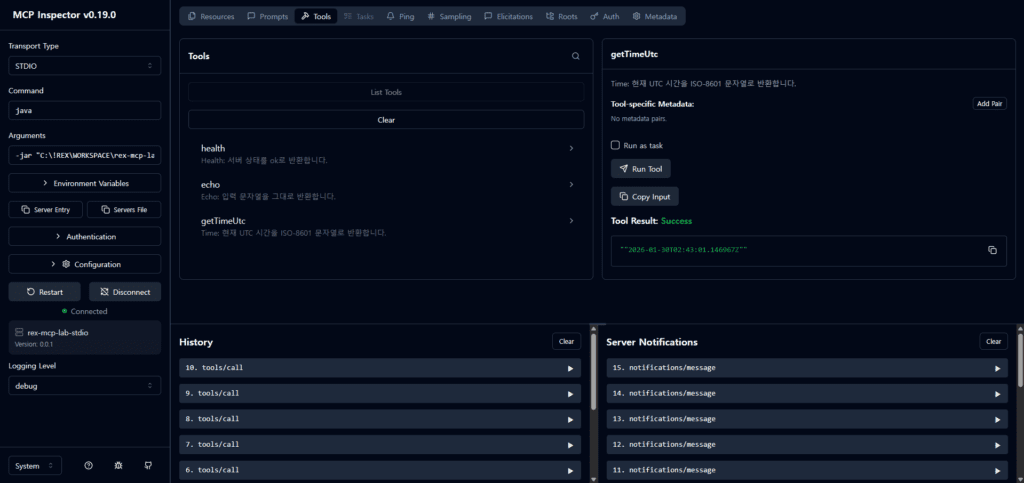Select the echo tool in list
The height and width of the screenshot is (483, 1024).
pos(386,190)
